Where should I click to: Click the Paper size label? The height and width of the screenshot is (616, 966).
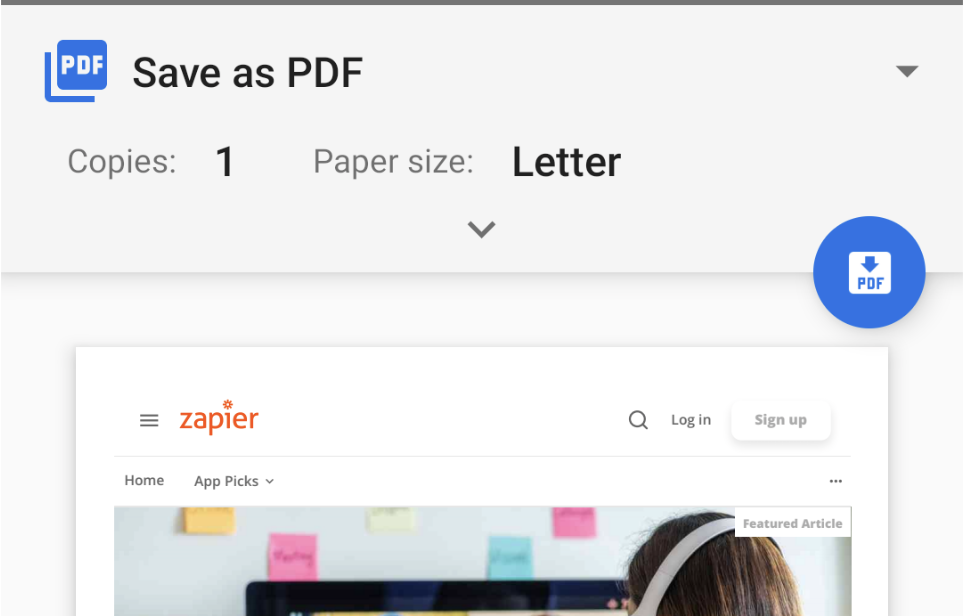pos(394,162)
